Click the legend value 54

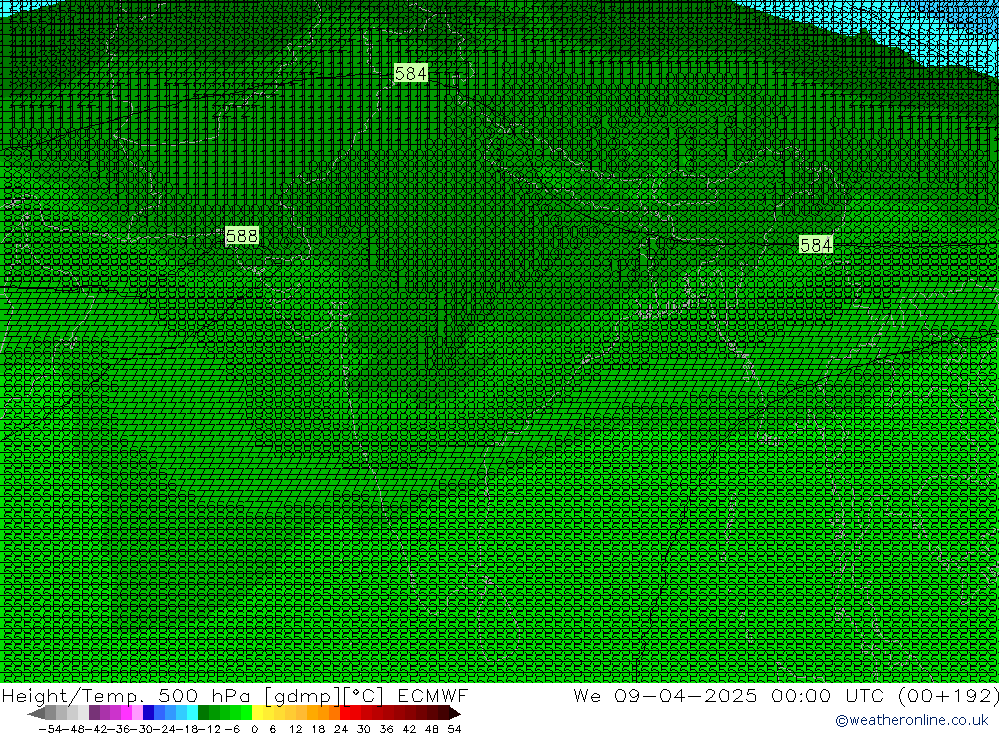454,729
